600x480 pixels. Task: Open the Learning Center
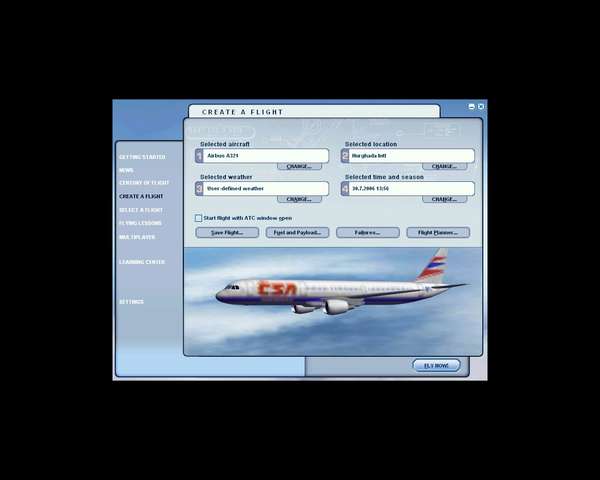coord(142,262)
